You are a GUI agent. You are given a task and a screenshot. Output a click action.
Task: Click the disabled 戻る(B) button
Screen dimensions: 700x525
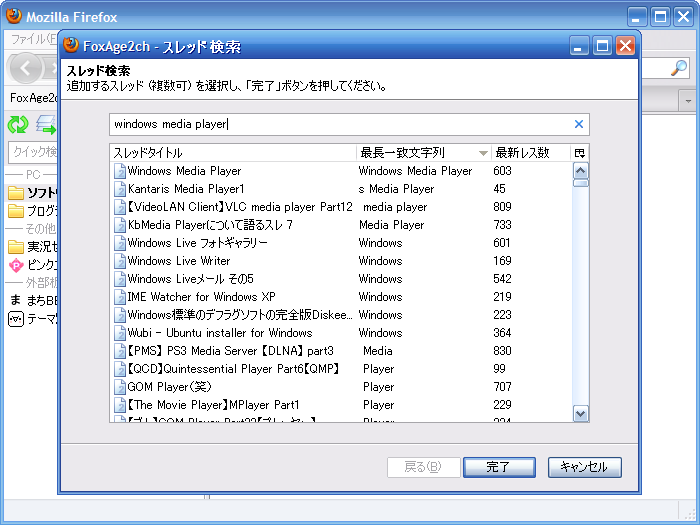click(423, 467)
